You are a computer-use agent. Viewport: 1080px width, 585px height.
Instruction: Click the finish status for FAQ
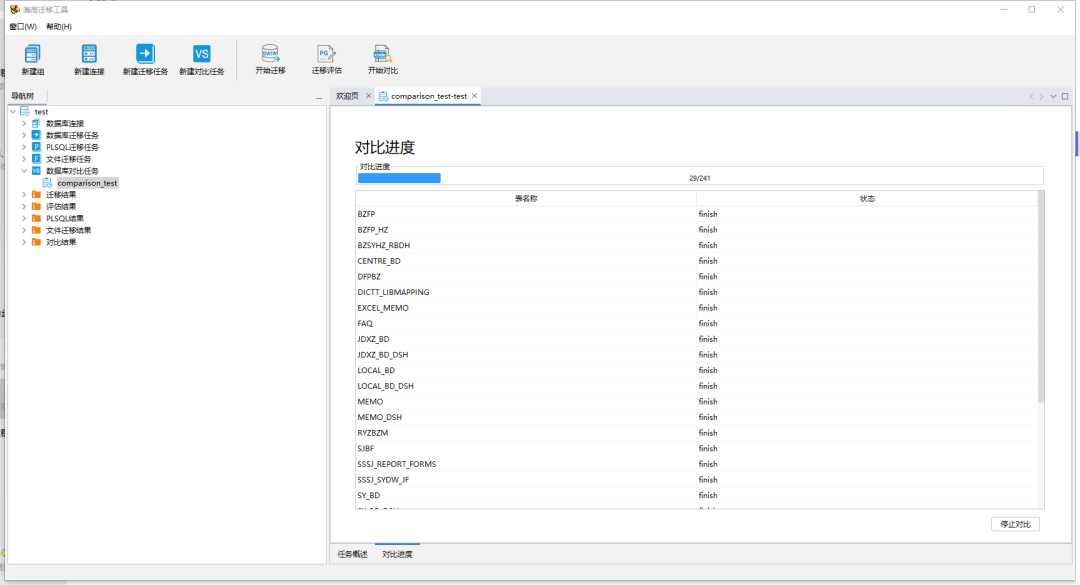(708, 323)
